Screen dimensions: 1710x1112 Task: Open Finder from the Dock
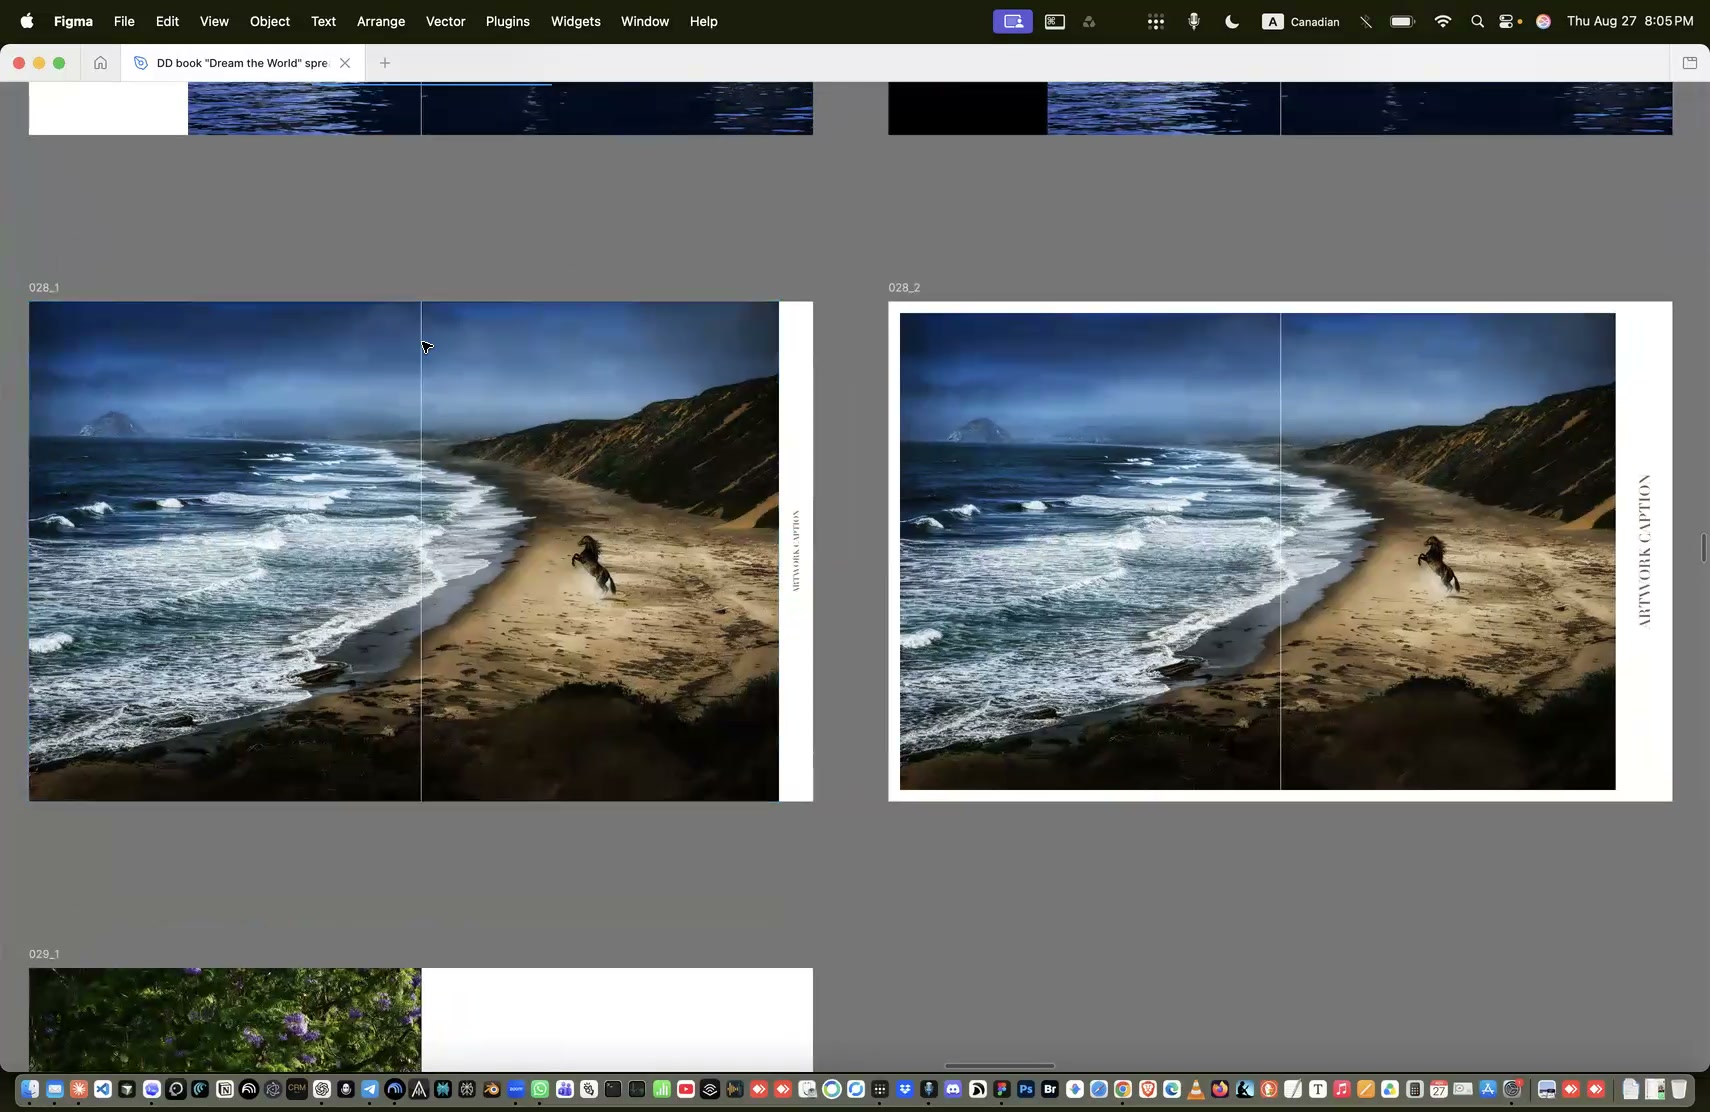(30, 1089)
